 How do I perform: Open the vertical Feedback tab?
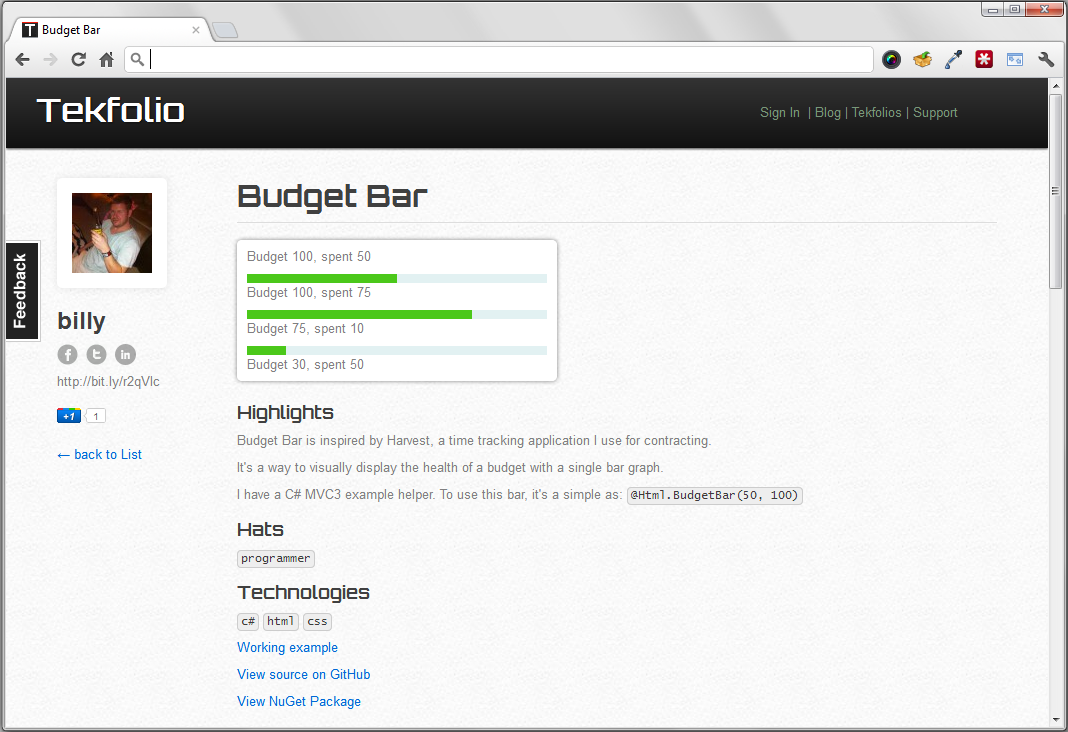[21, 291]
